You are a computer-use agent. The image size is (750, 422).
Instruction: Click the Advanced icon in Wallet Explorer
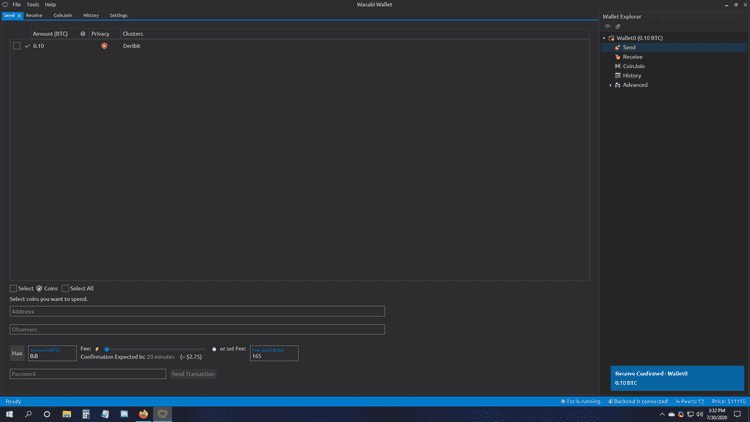[618, 85]
